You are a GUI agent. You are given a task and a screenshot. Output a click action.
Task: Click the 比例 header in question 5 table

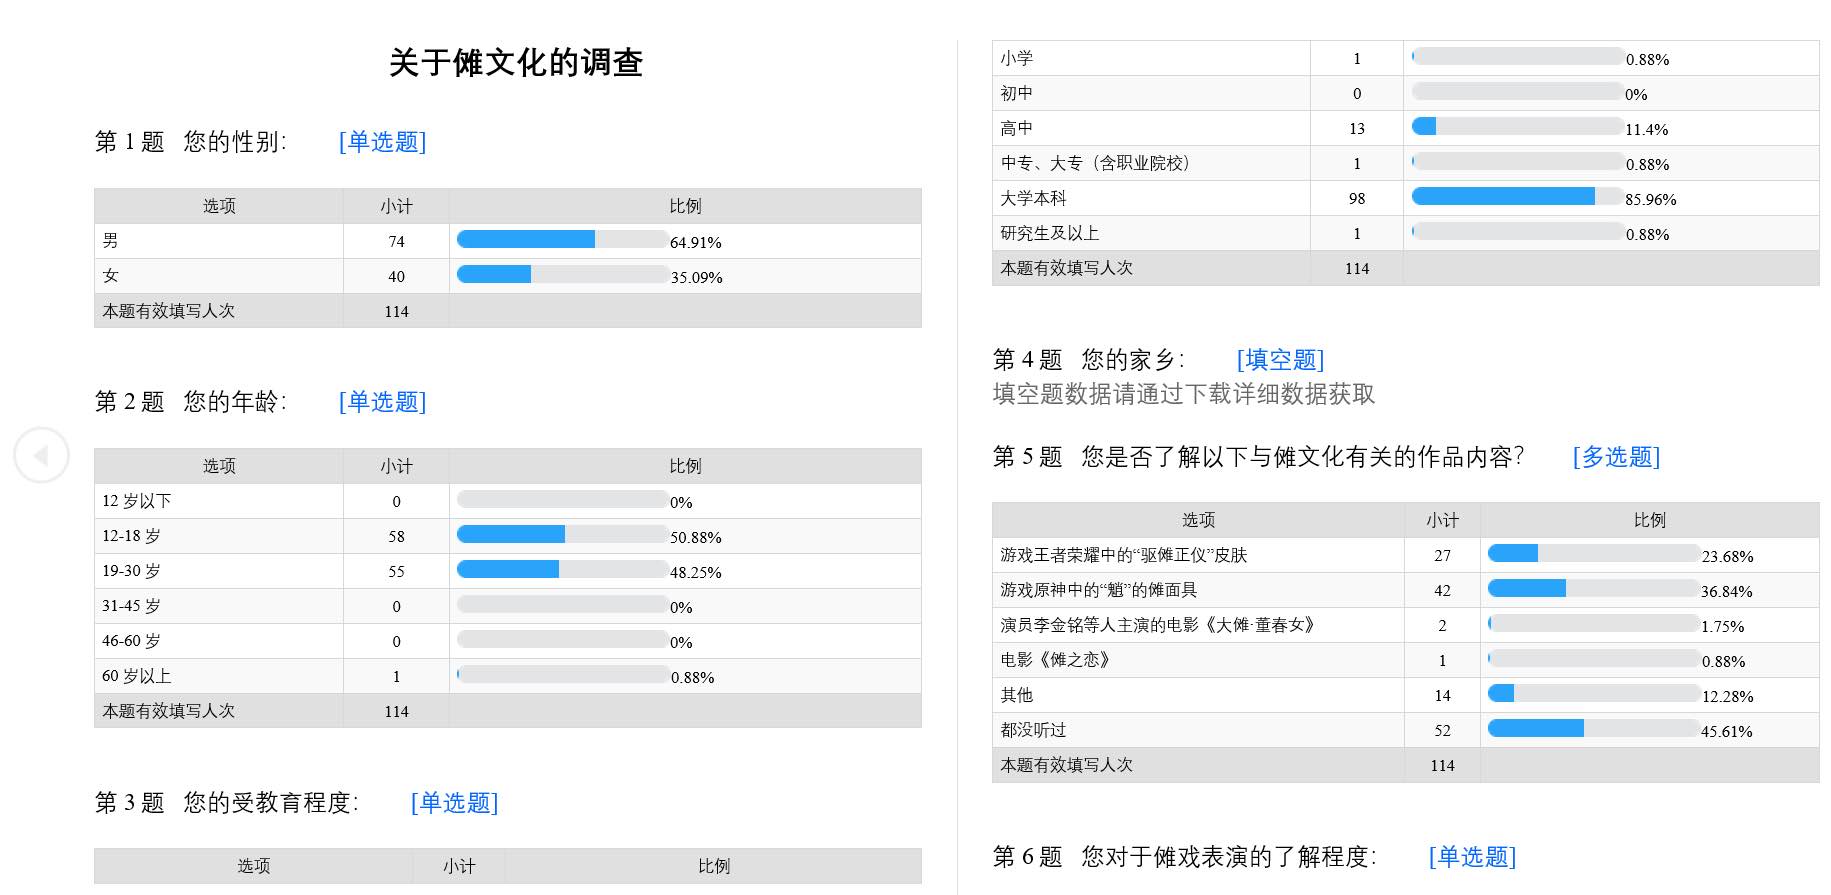(1649, 520)
